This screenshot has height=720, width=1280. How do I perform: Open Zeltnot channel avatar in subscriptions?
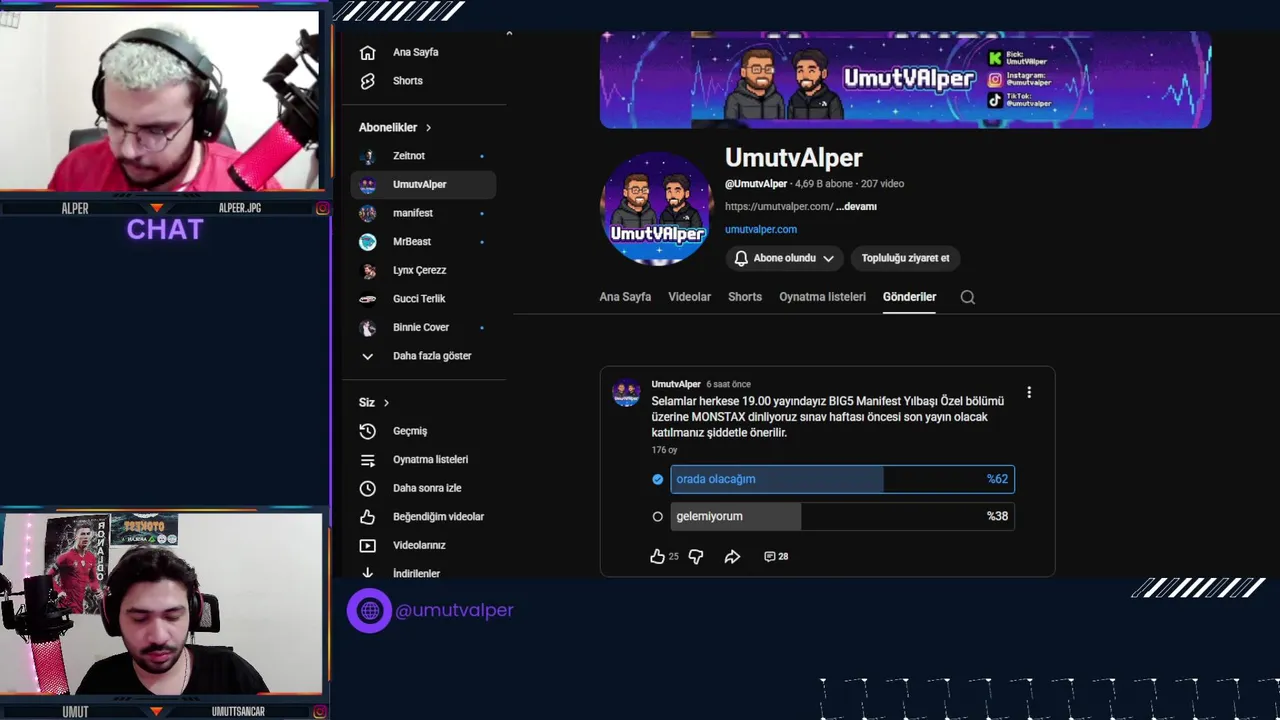(368, 156)
